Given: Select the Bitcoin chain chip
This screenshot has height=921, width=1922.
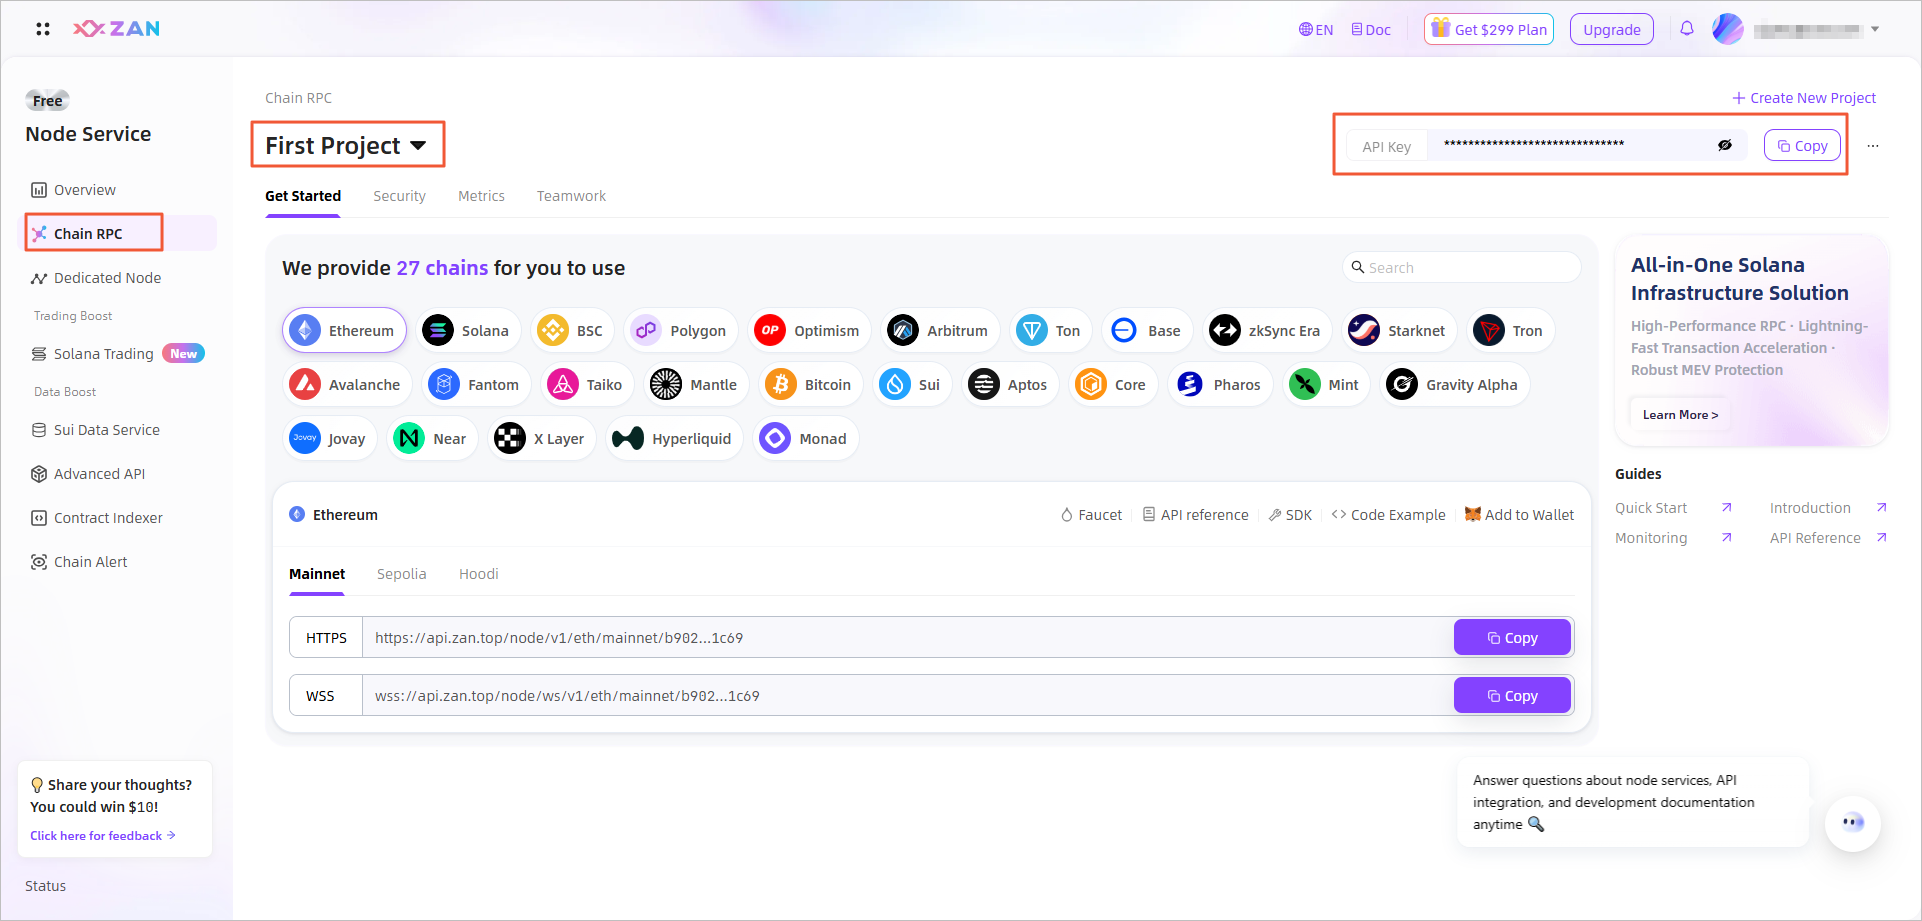Looking at the screenshot, I should tap(810, 385).
